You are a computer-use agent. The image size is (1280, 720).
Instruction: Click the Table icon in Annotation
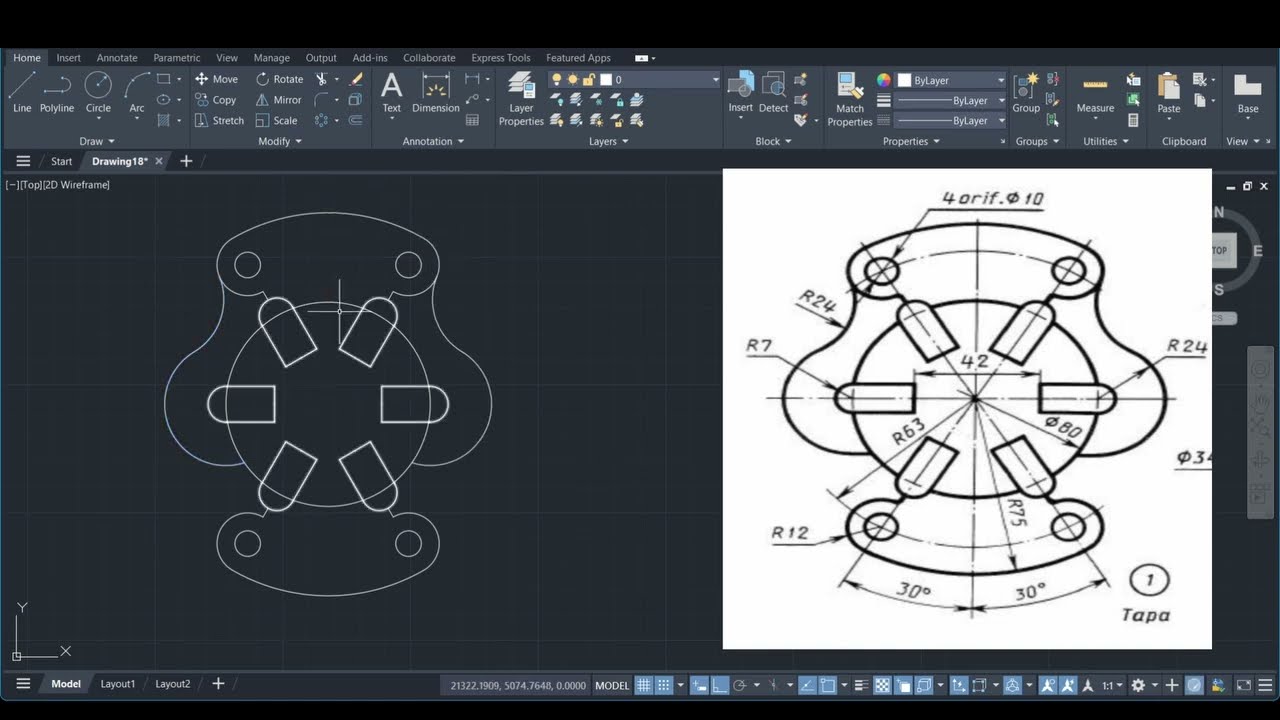473,120
